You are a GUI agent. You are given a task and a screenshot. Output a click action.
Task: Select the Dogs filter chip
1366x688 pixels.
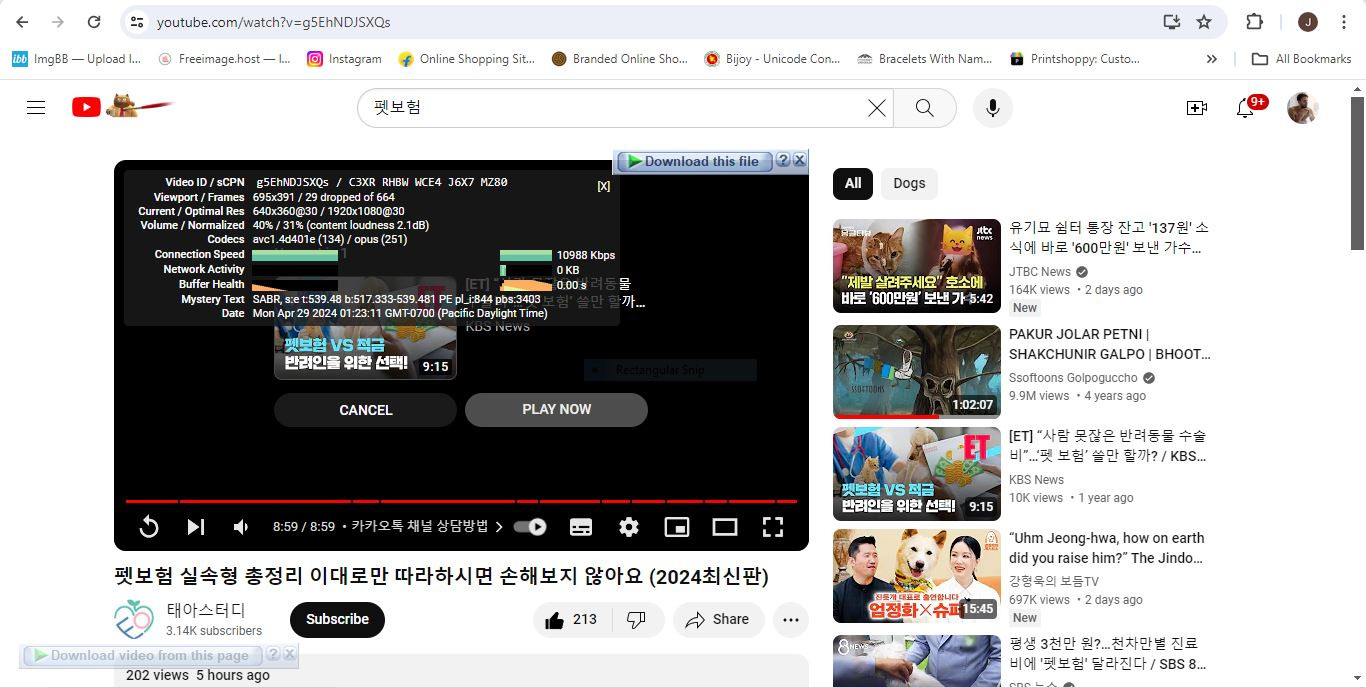(909, 183)
